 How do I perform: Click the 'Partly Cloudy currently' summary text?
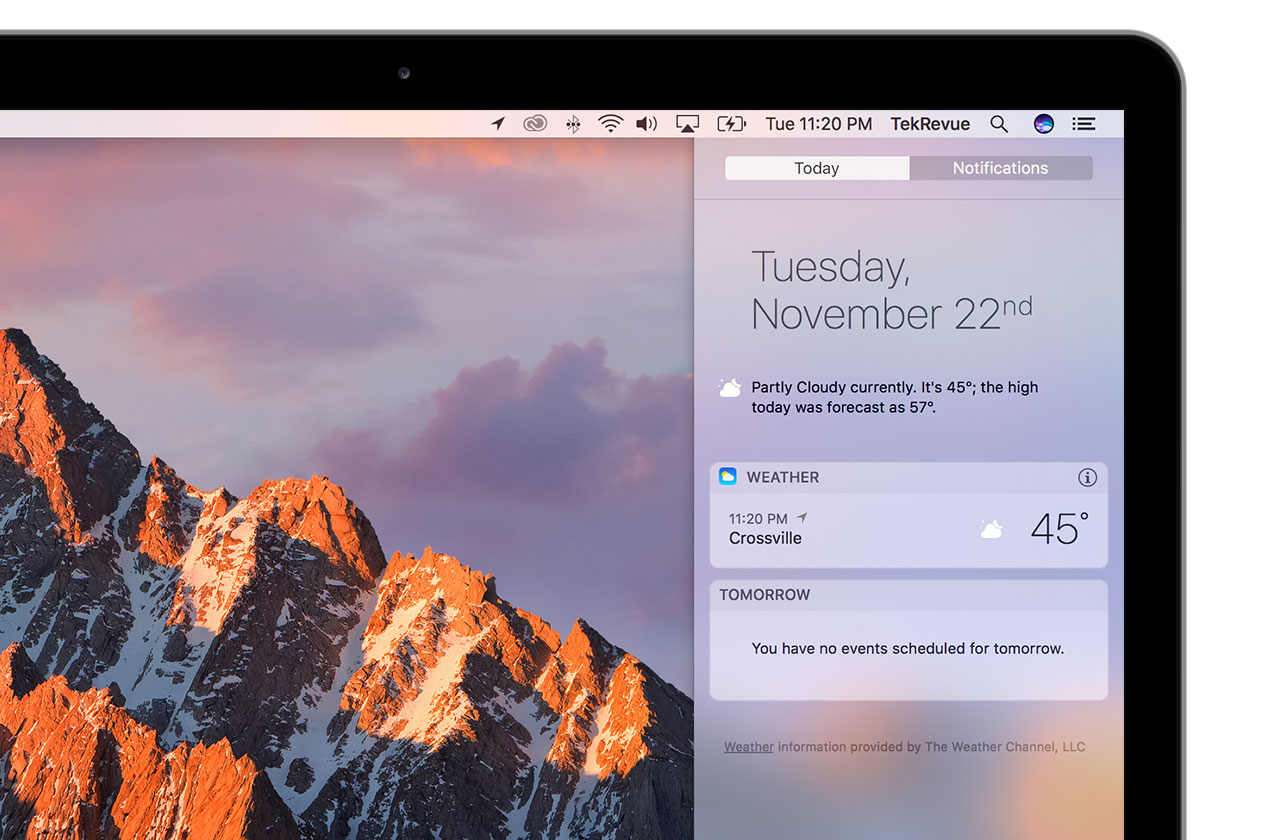(895, 397)
